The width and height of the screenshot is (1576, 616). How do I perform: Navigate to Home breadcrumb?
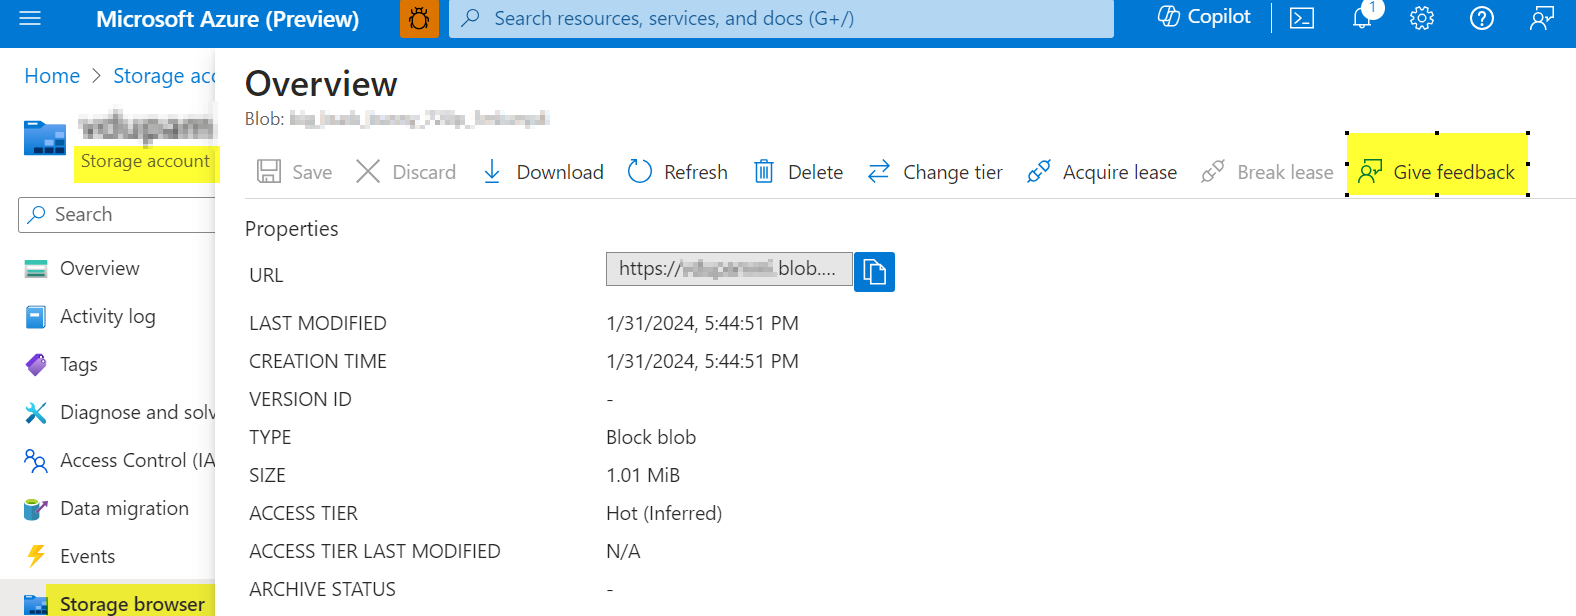(52, 76)
